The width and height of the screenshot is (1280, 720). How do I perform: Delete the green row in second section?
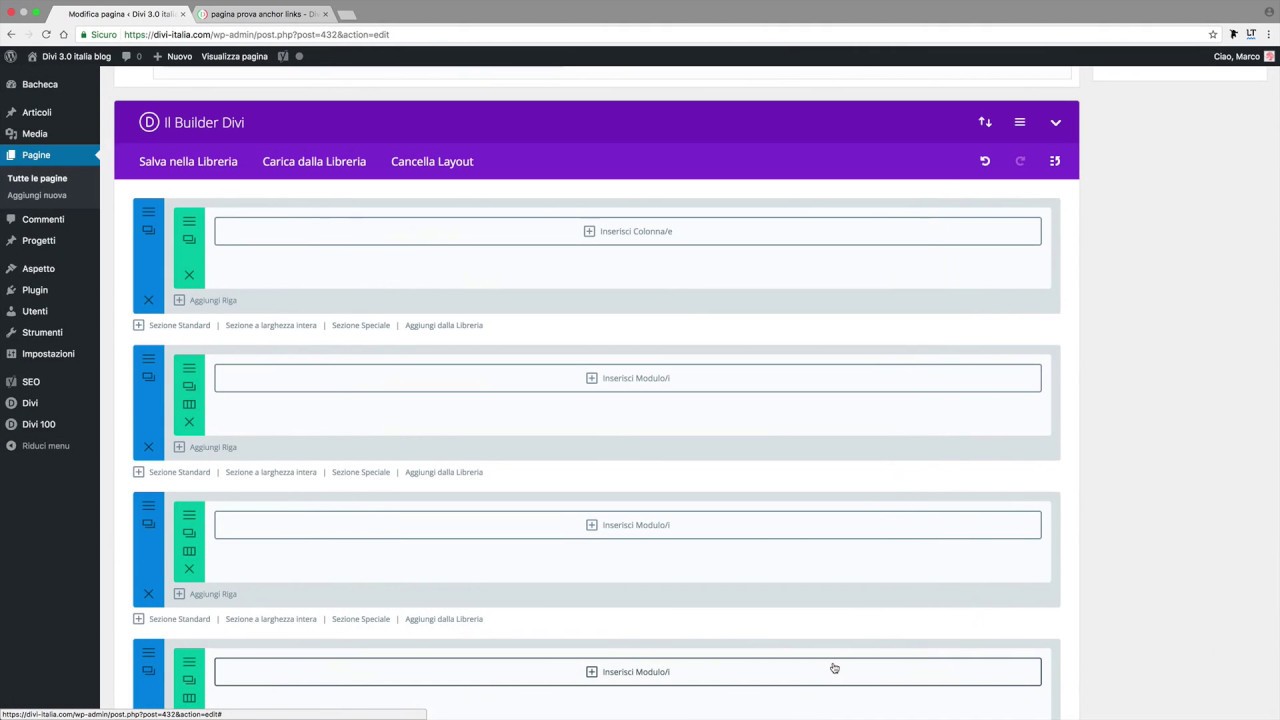pos(189,422)
